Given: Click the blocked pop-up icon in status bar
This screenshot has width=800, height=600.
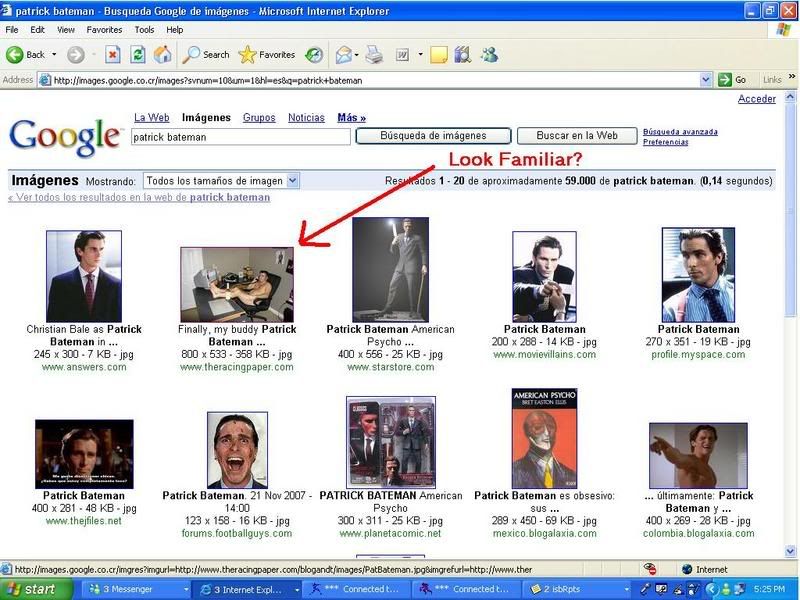Looking at the screenshot, I should click(x=649, y=569).
